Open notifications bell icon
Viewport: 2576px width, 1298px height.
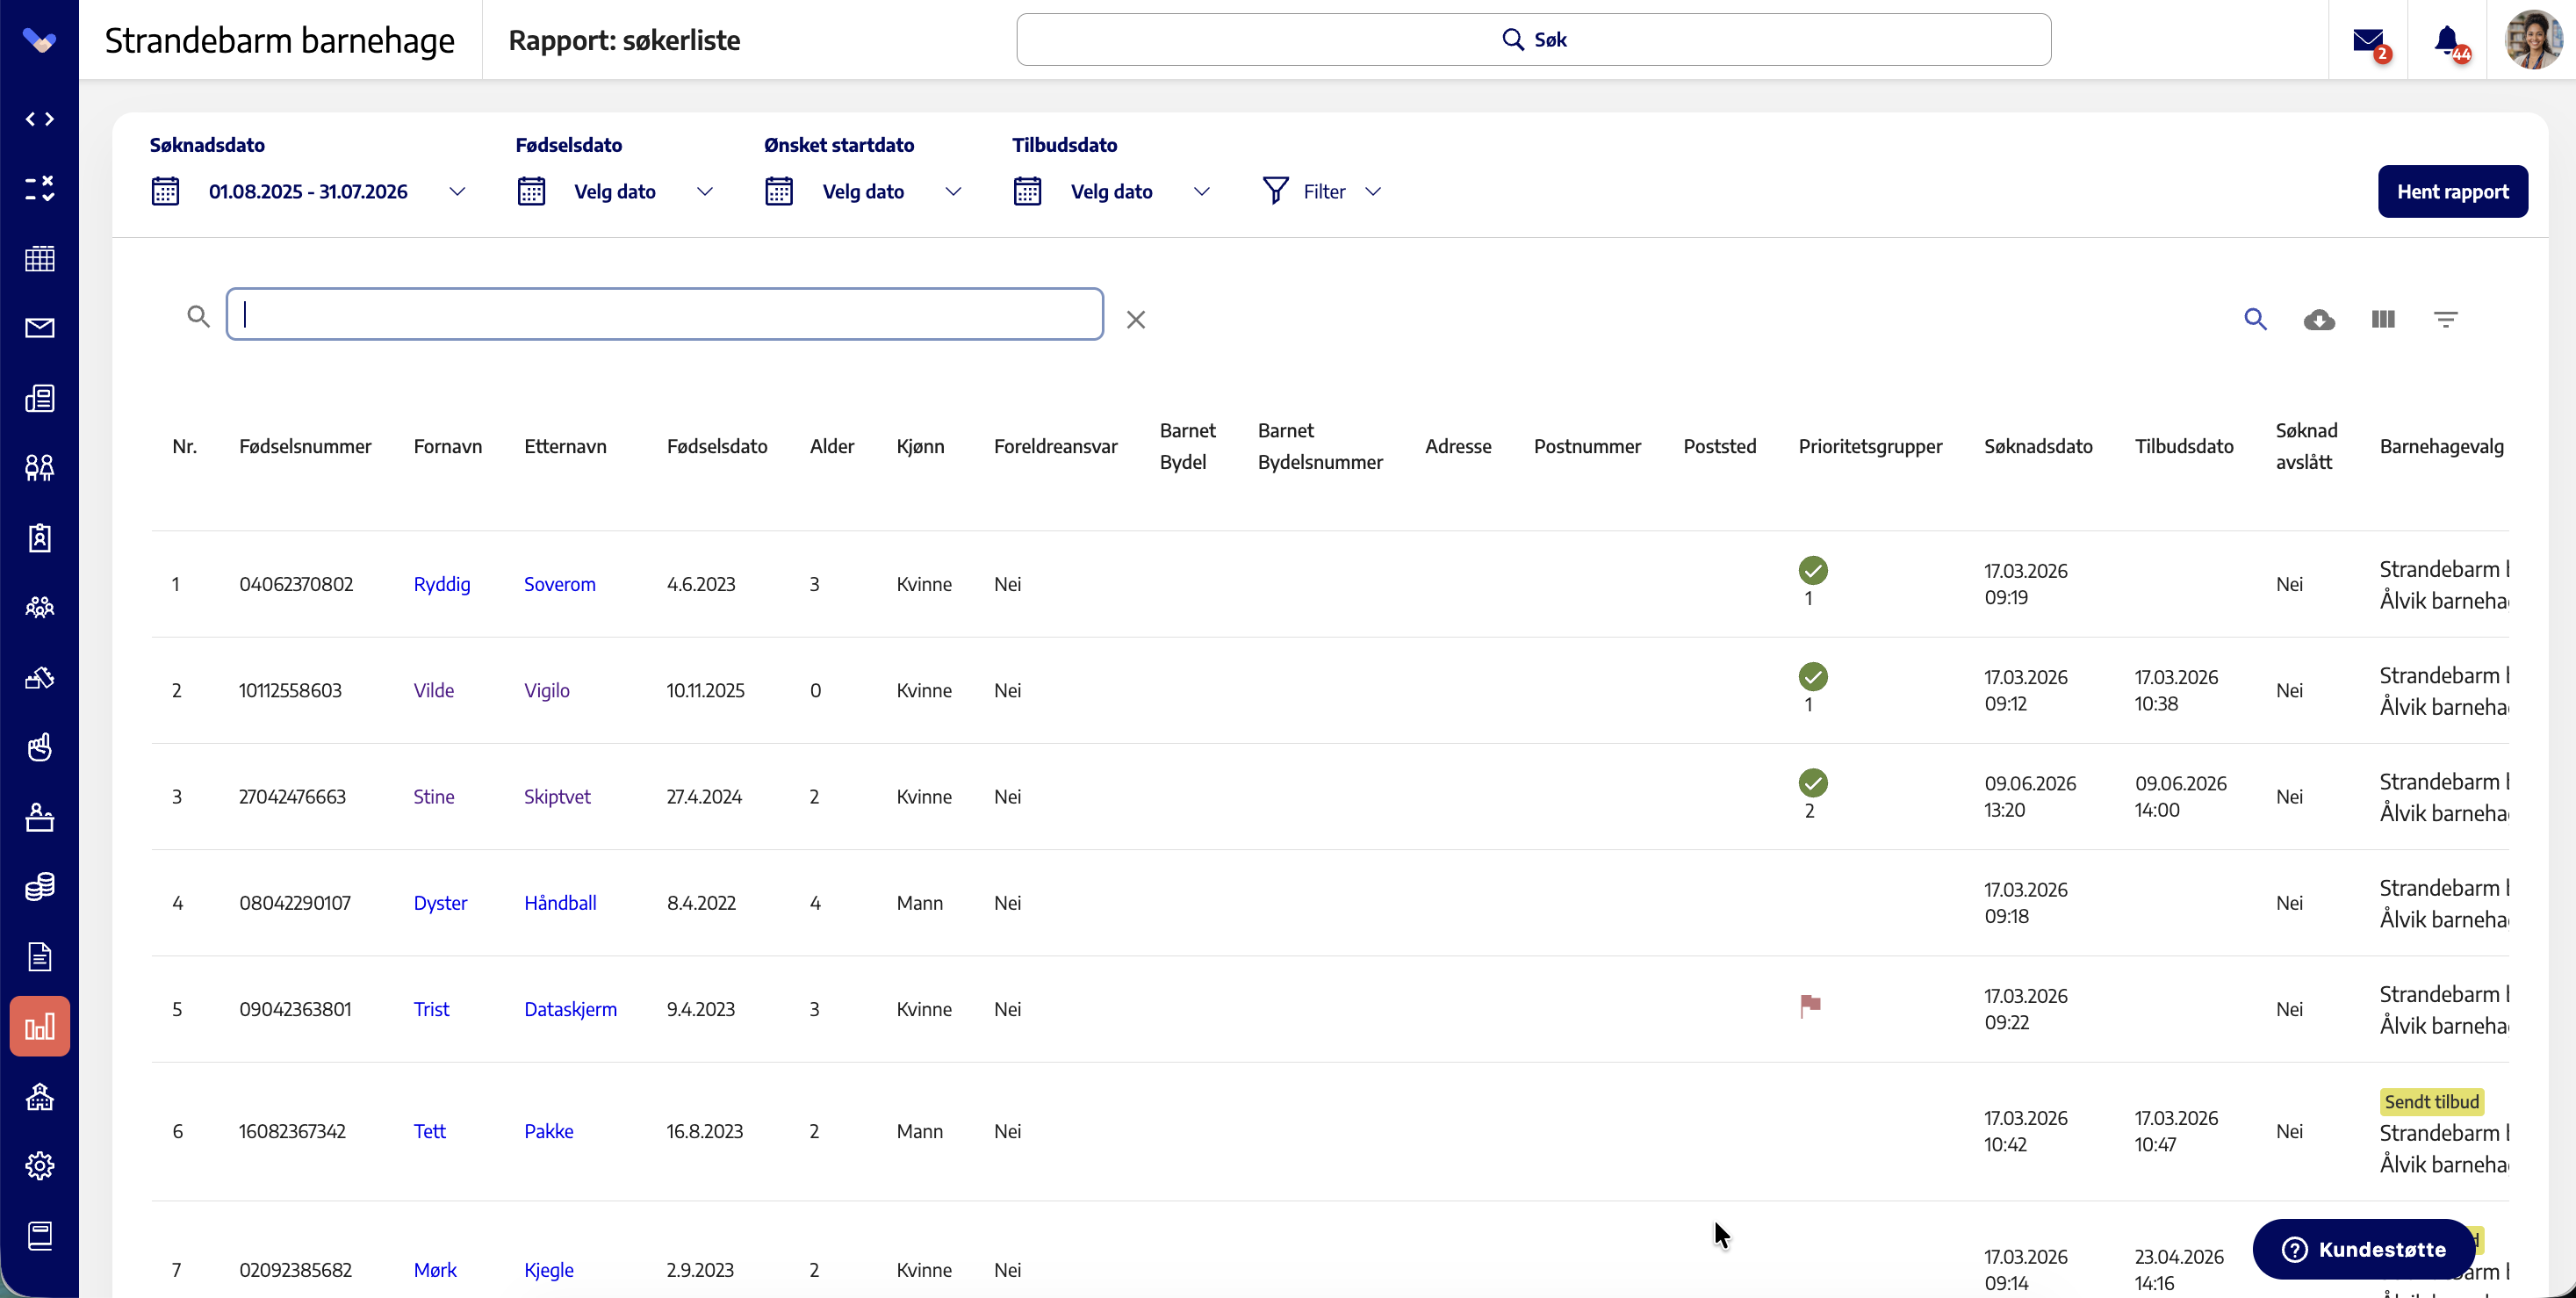tap(2447, 41)
